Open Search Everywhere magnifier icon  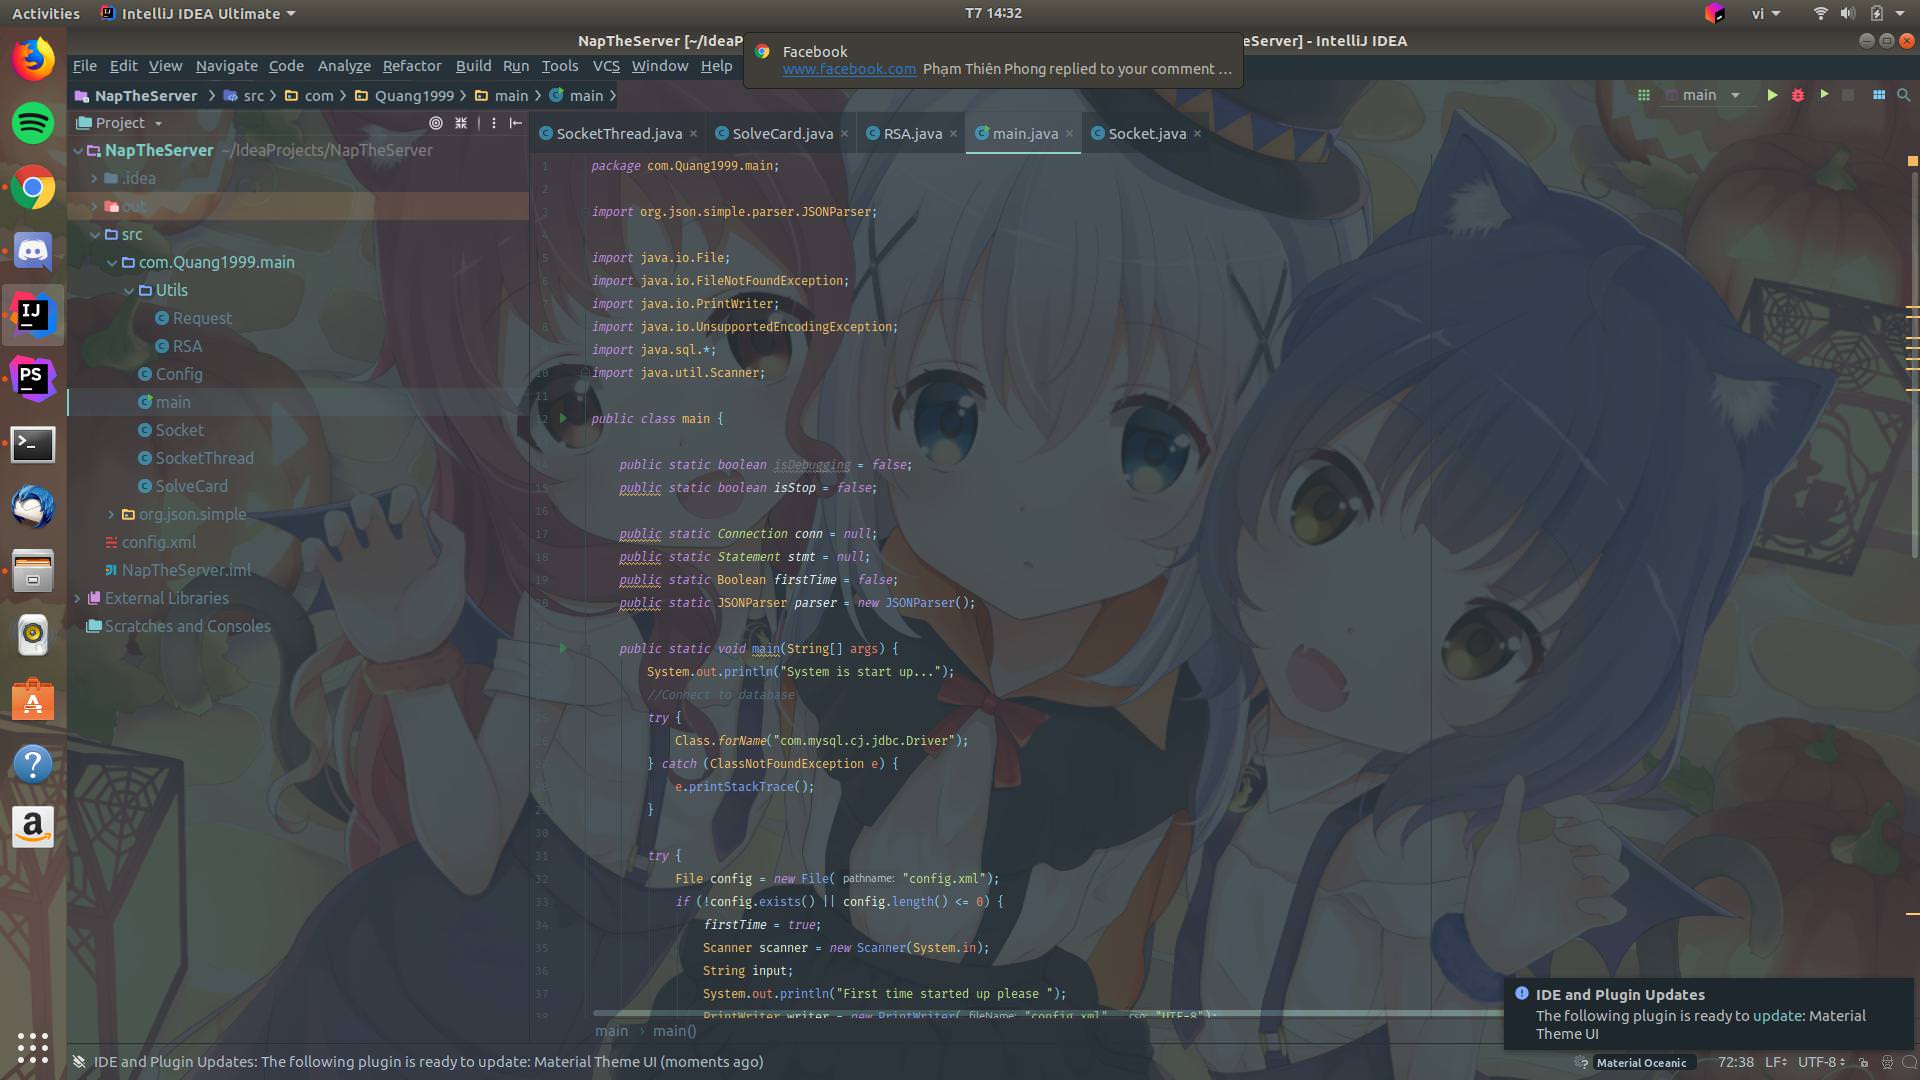pos(1904,95)
